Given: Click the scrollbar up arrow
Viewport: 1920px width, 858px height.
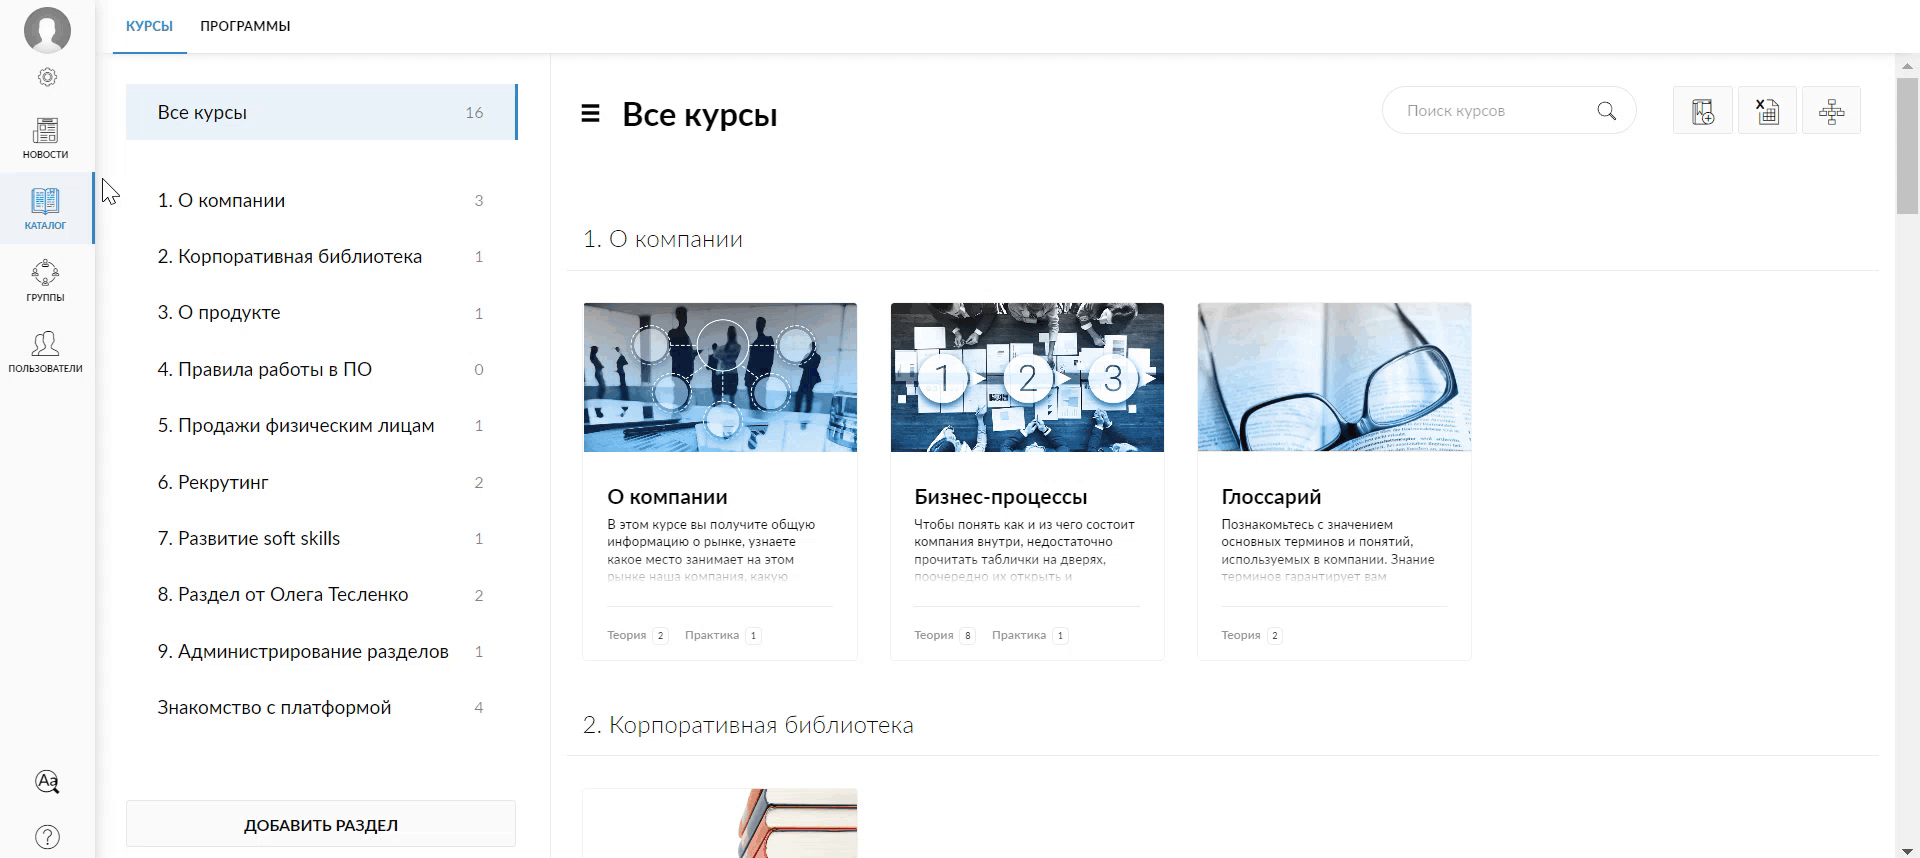Looking at the screenshot, I should tap(1907, 65).
